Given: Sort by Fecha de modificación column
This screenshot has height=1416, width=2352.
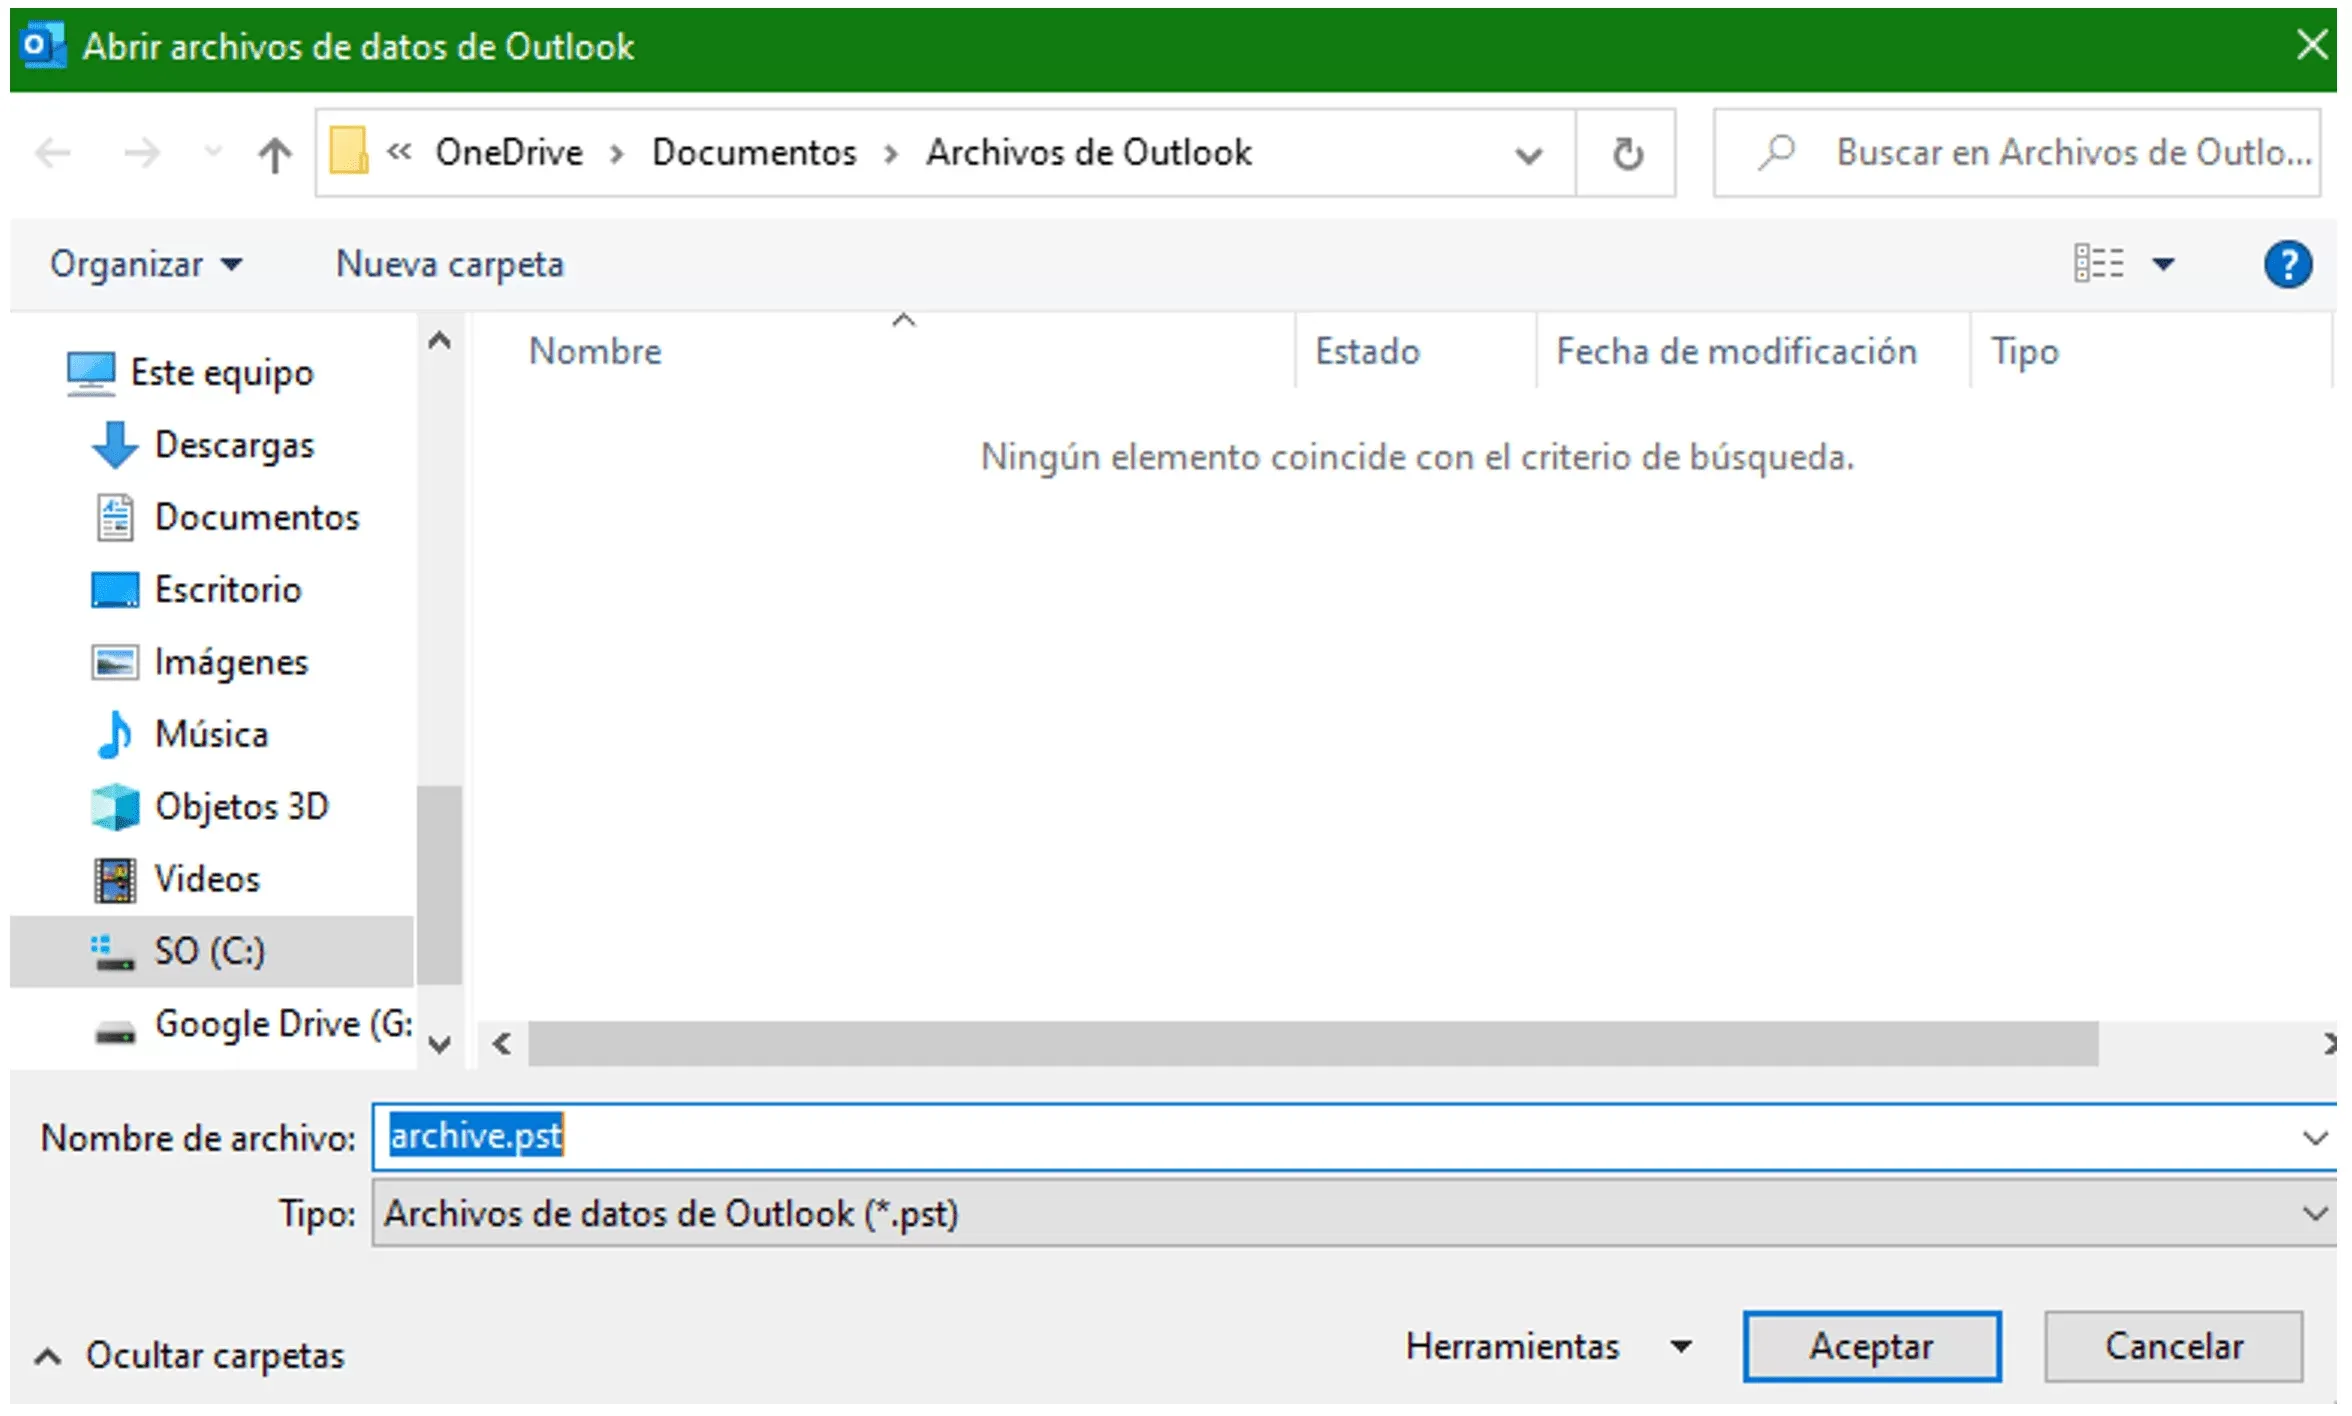Looking at the screenshot, I should (1736, 351).
